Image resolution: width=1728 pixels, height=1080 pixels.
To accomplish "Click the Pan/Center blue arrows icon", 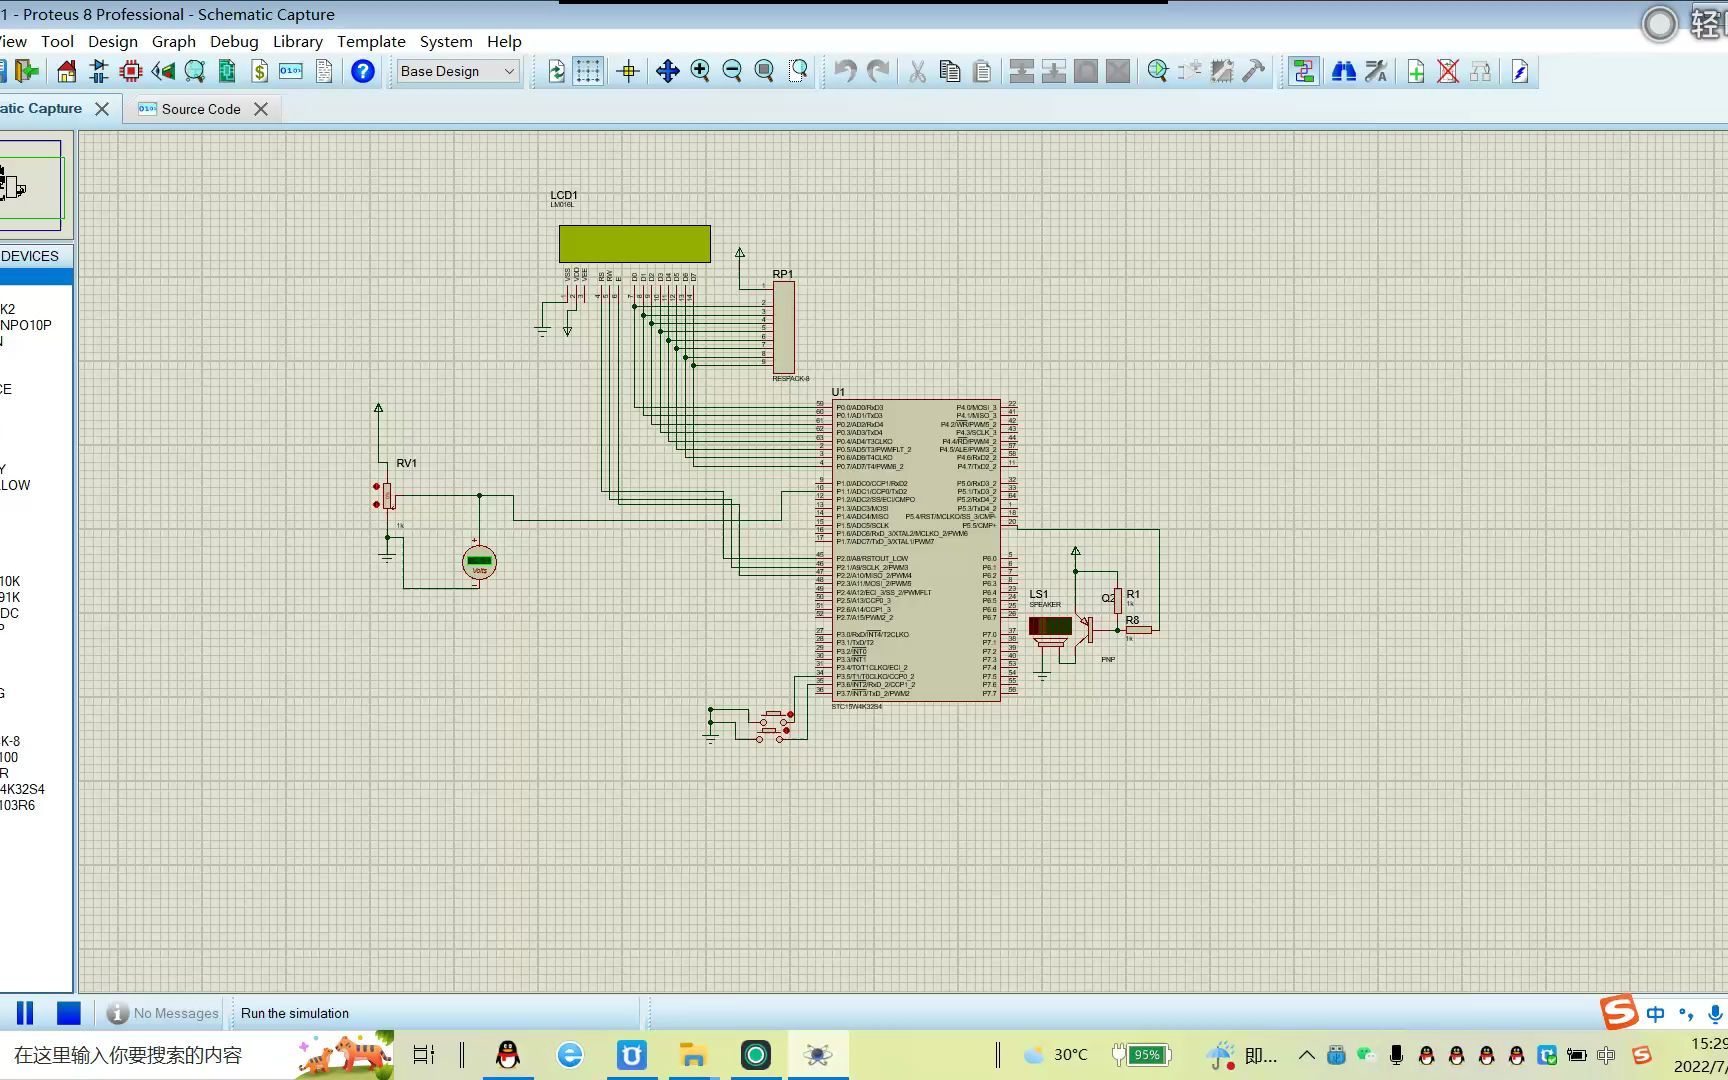I will [667, 71].
